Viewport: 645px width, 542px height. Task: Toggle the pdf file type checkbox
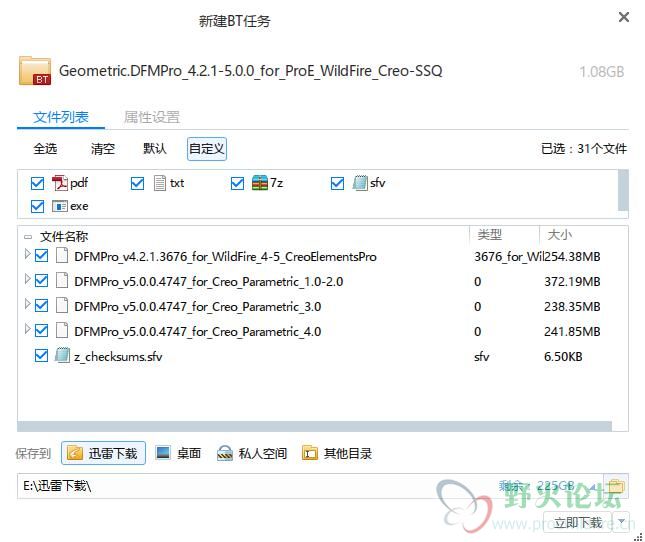click(37, 183)
